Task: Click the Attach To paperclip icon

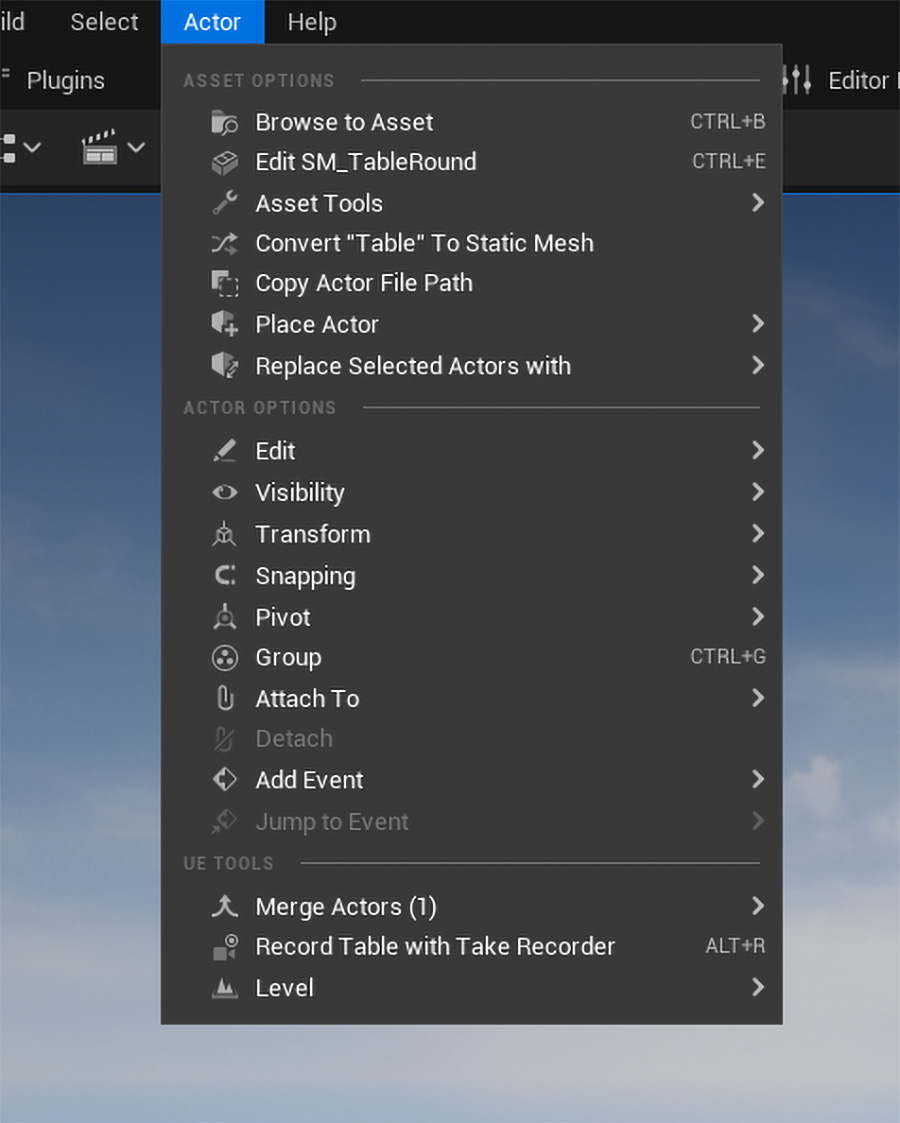Action: coord(225,698)
